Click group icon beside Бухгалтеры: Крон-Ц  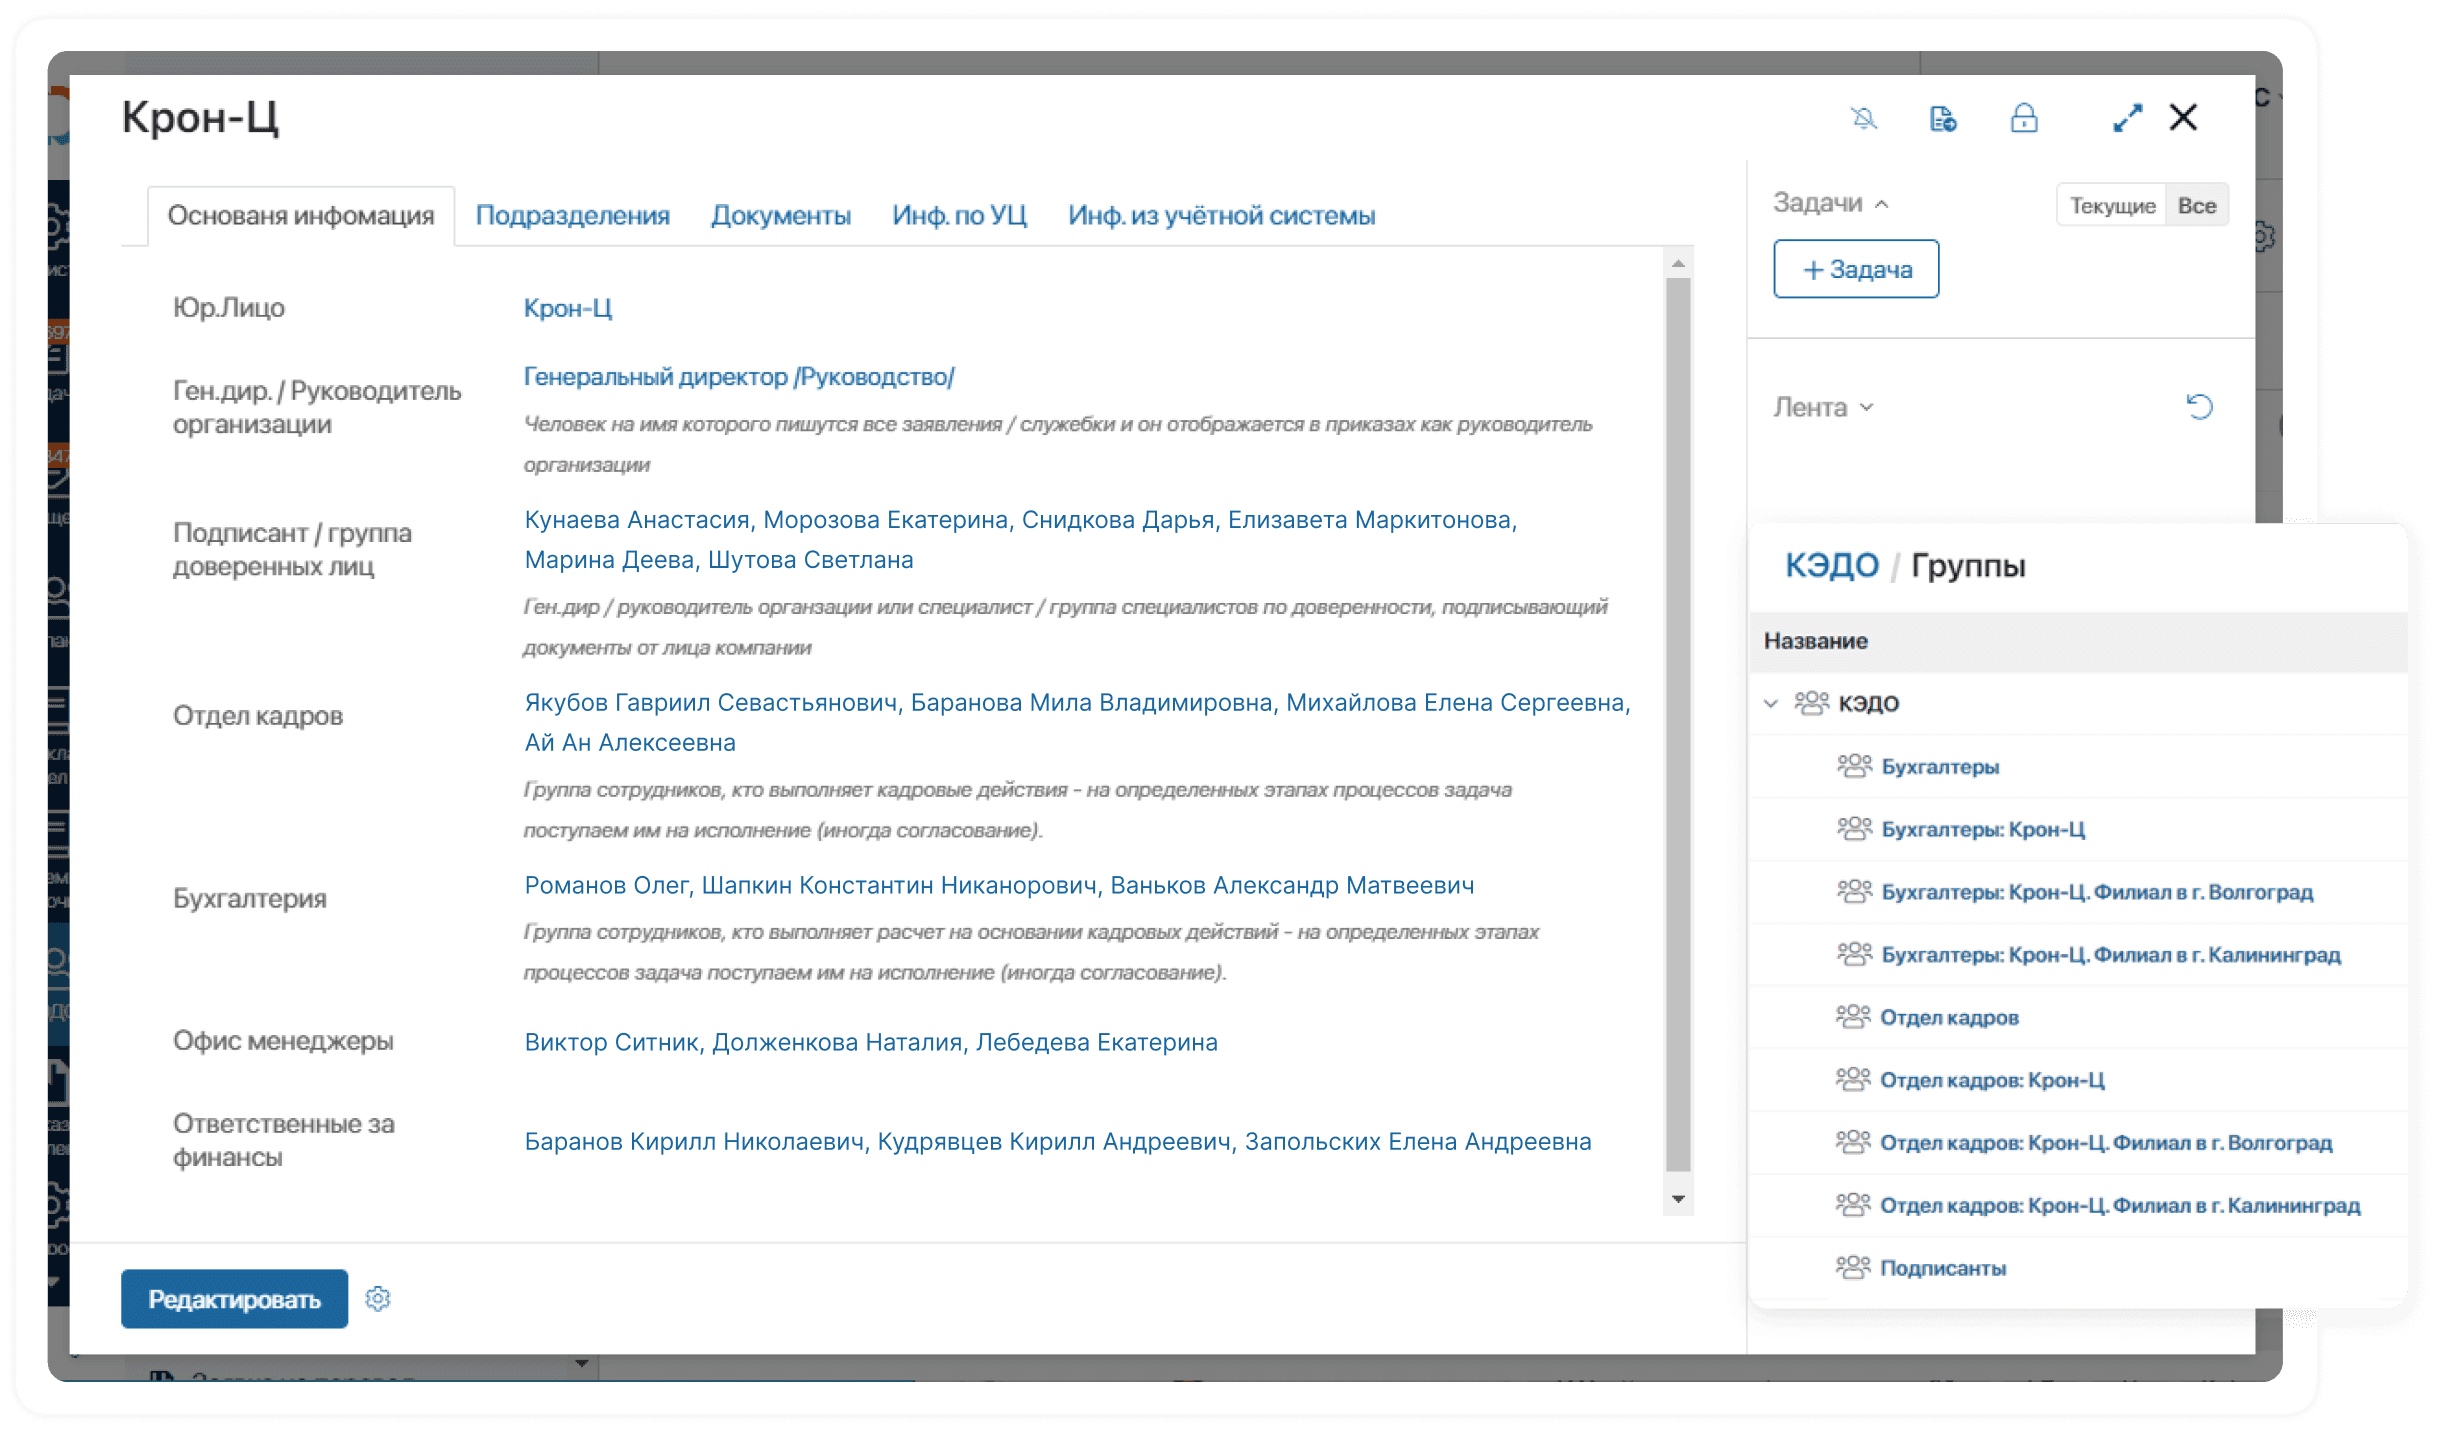(1854, 828)
